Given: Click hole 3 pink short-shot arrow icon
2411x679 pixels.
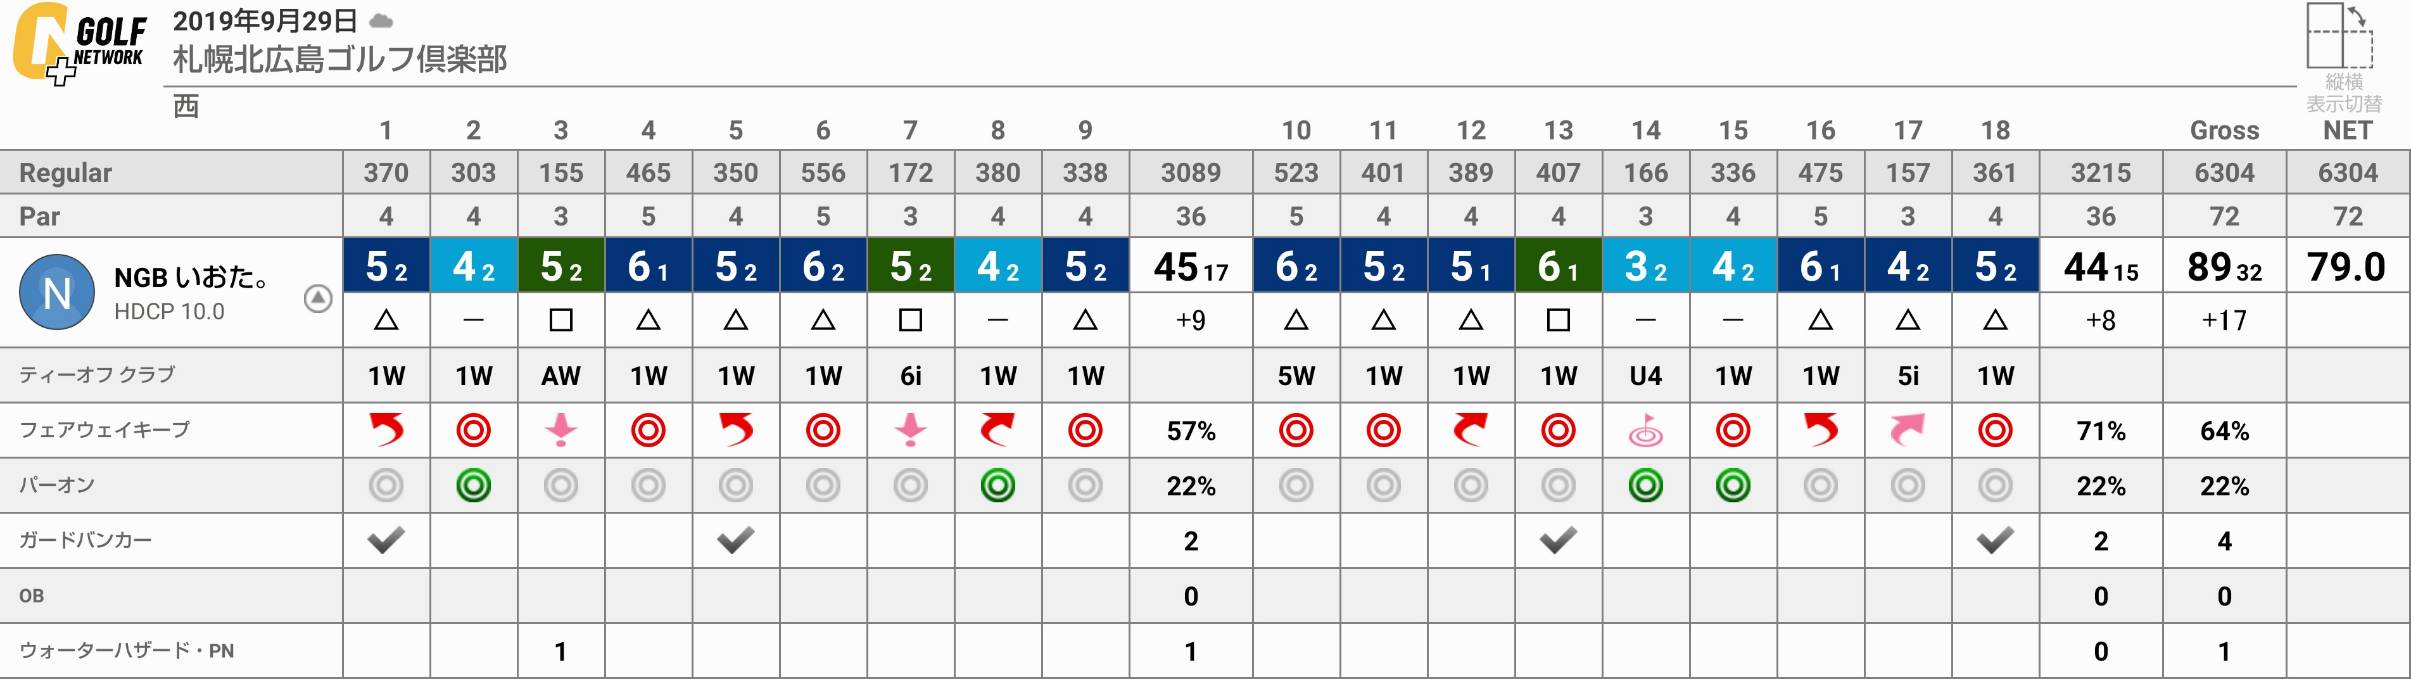Looking at the screenshot, I should click(x=561, y=430).
